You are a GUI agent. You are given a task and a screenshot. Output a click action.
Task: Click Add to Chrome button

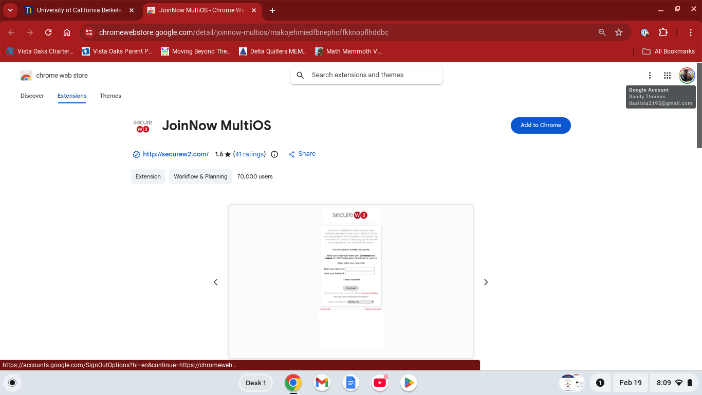click(x=540, y=125)
